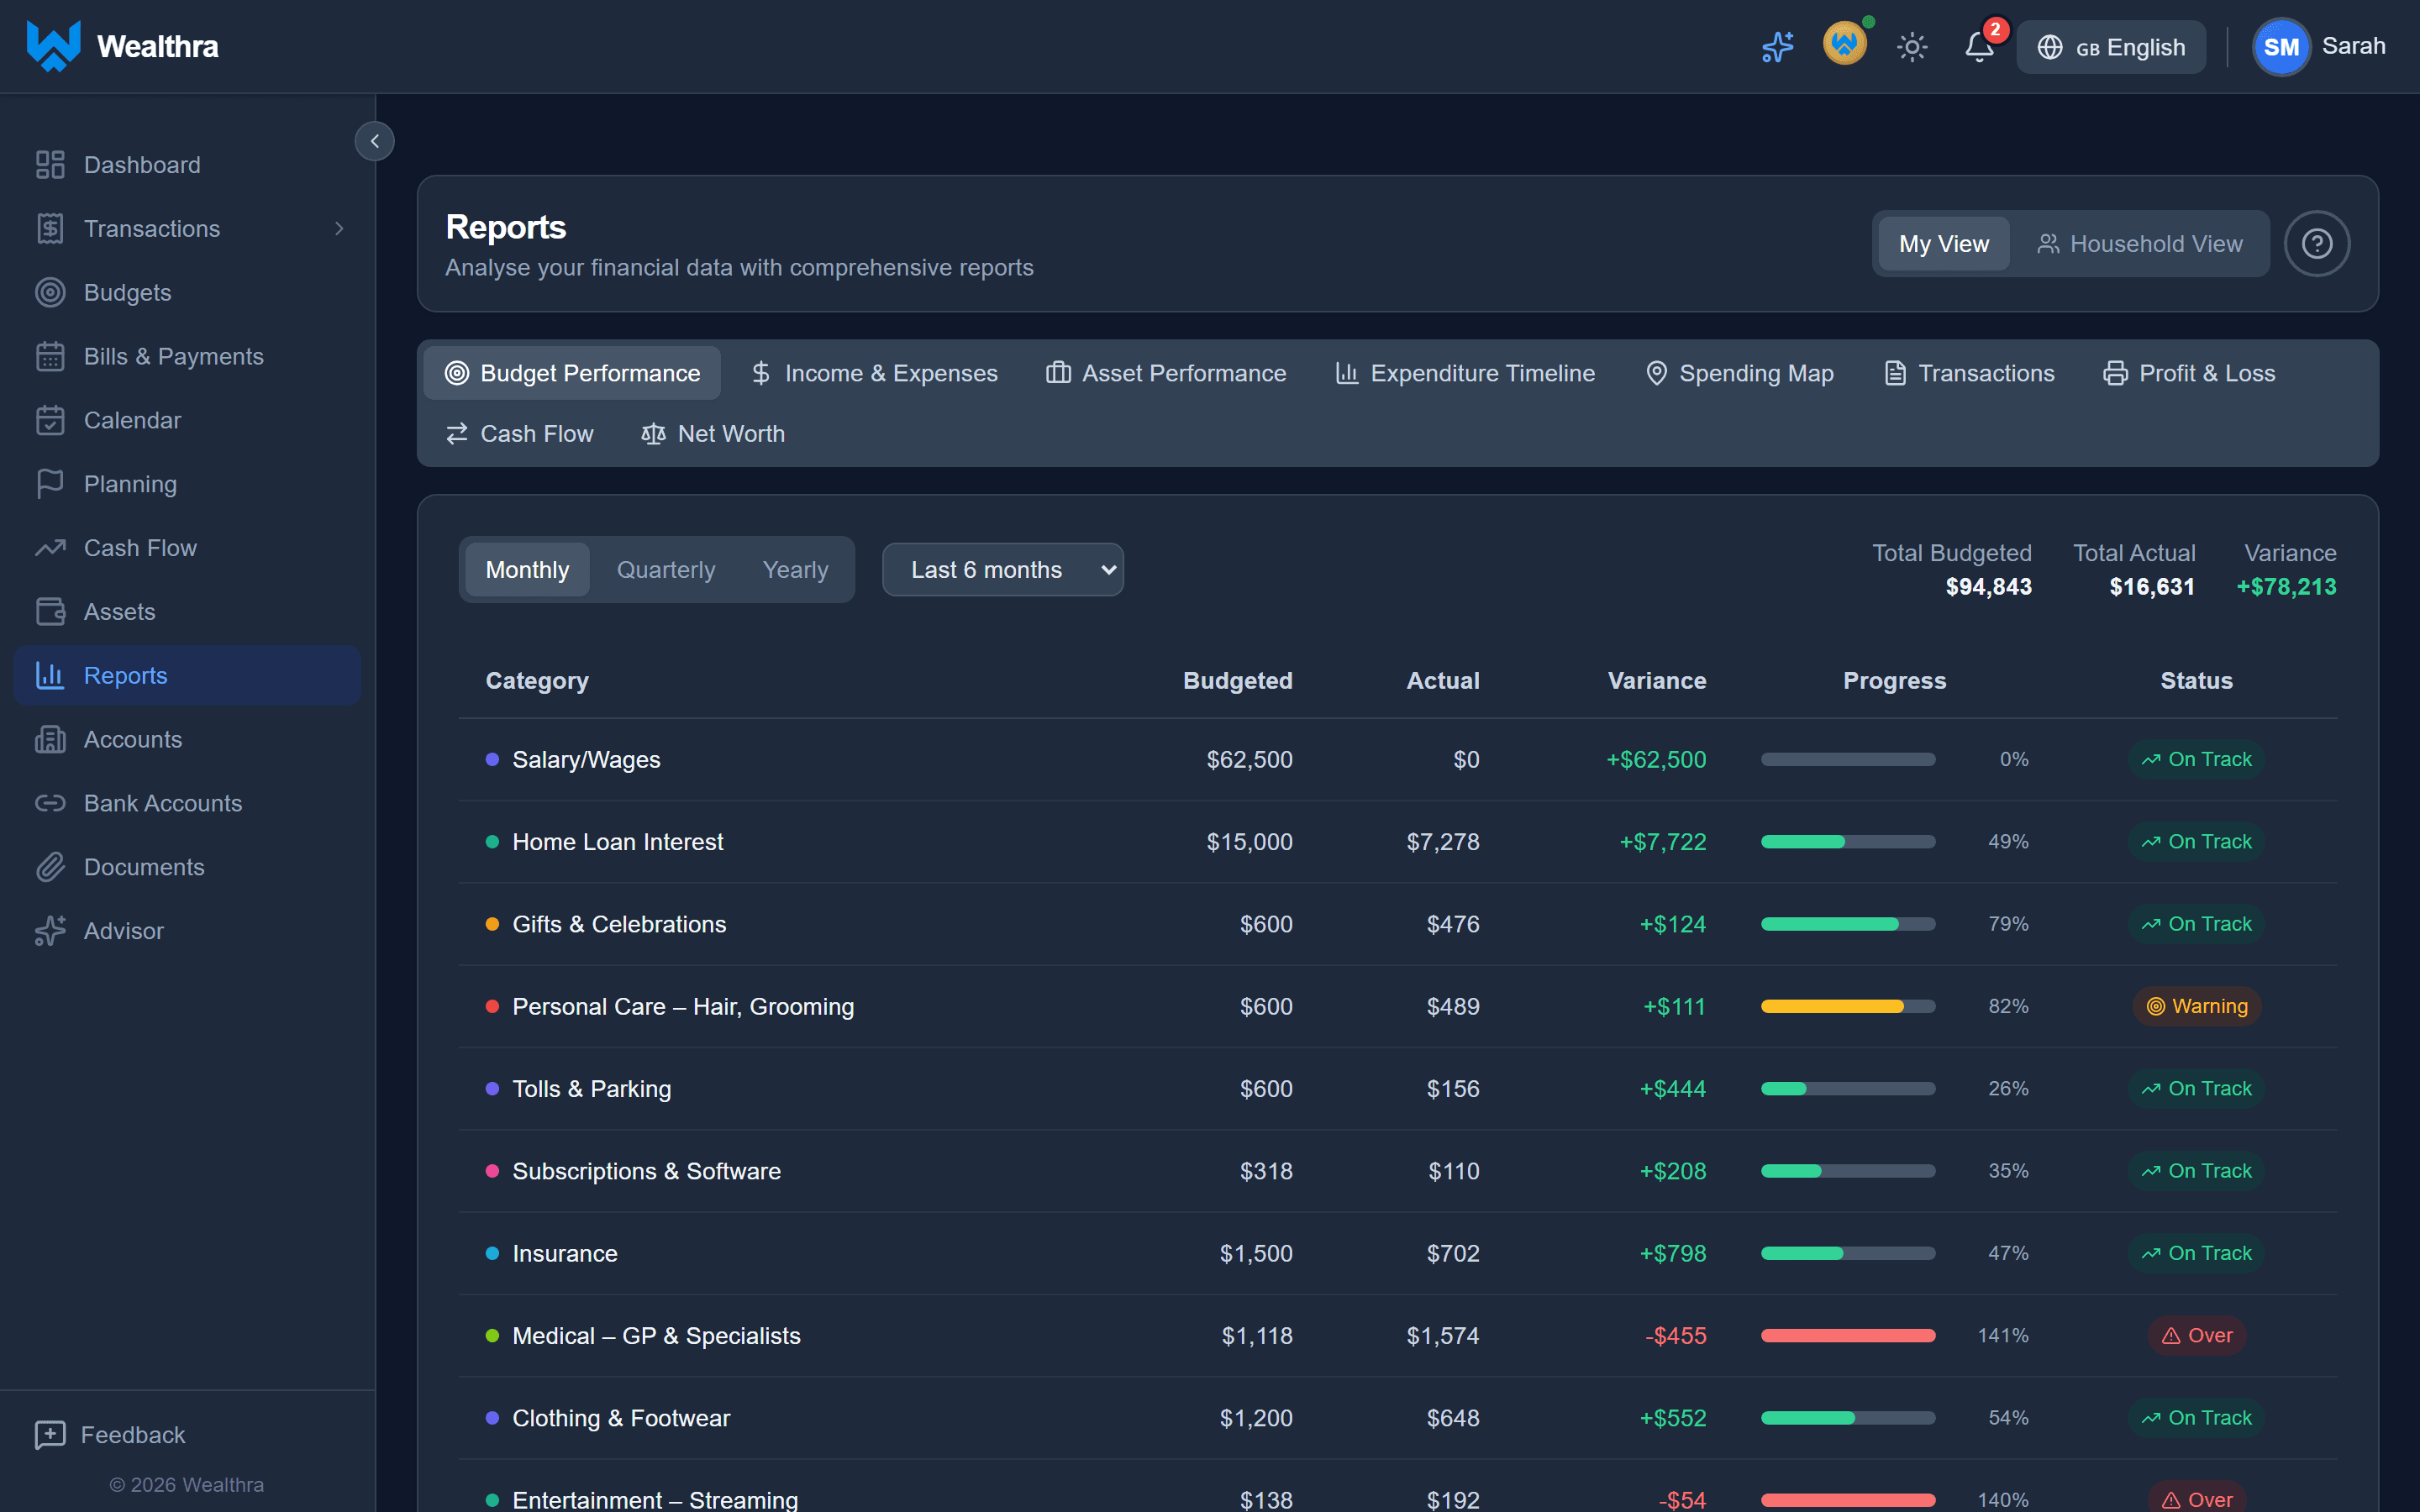Click the Wealthra logo icon
2420x1512 pixels.
tap(53, 46)
